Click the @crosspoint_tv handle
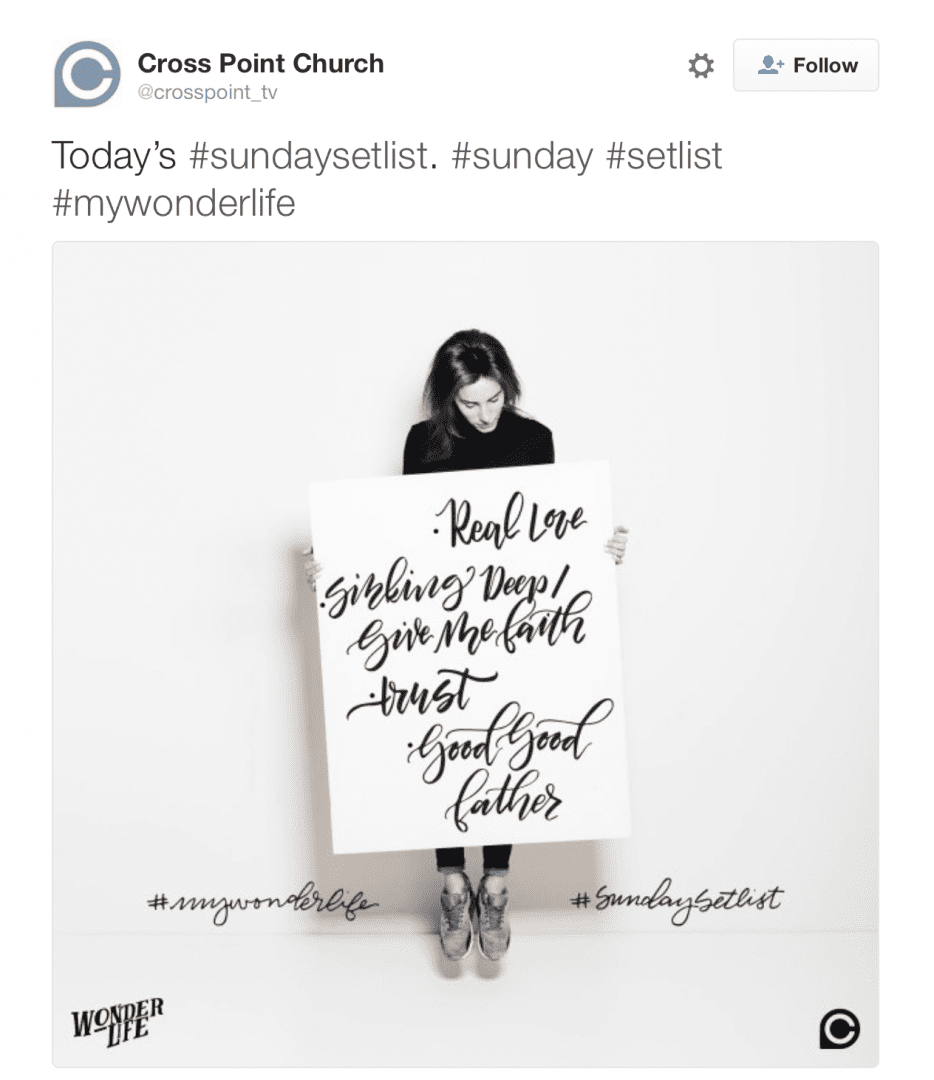The image size is (934, 1080). (207, 92)
